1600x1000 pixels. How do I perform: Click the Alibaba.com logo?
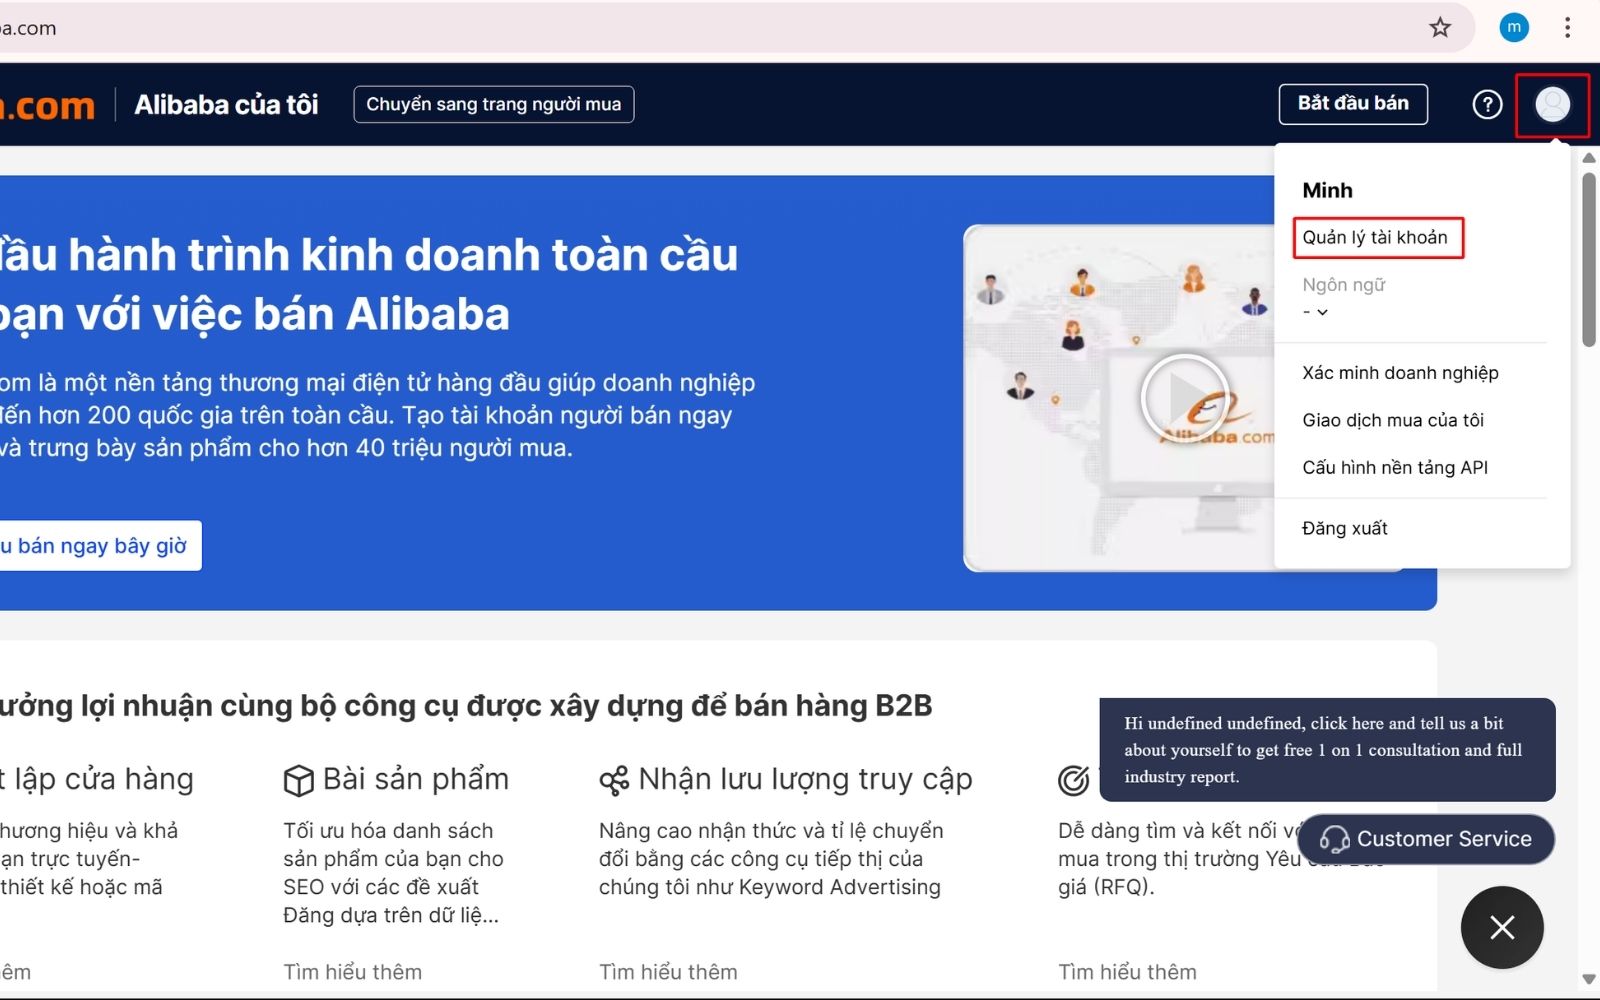coord(47,105)
